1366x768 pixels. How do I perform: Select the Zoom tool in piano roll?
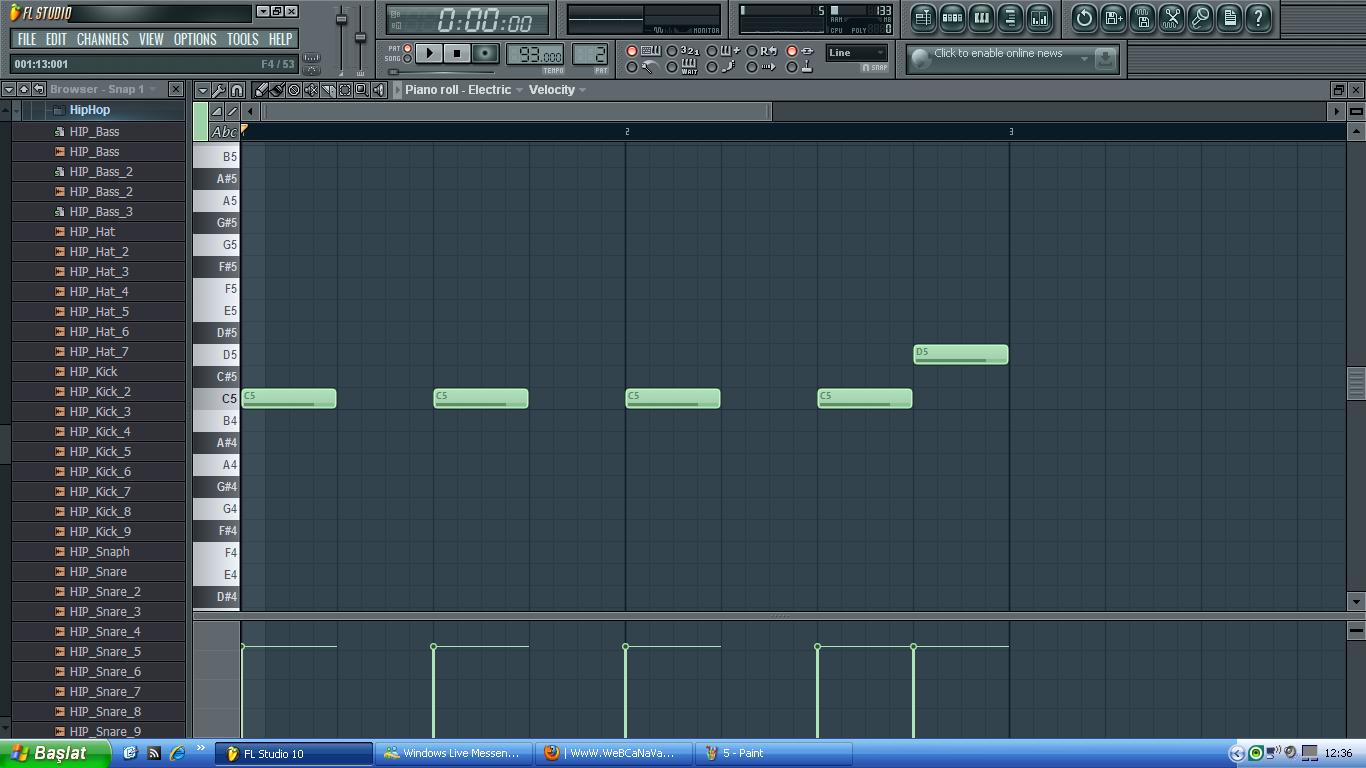click(x=361, y=90)
